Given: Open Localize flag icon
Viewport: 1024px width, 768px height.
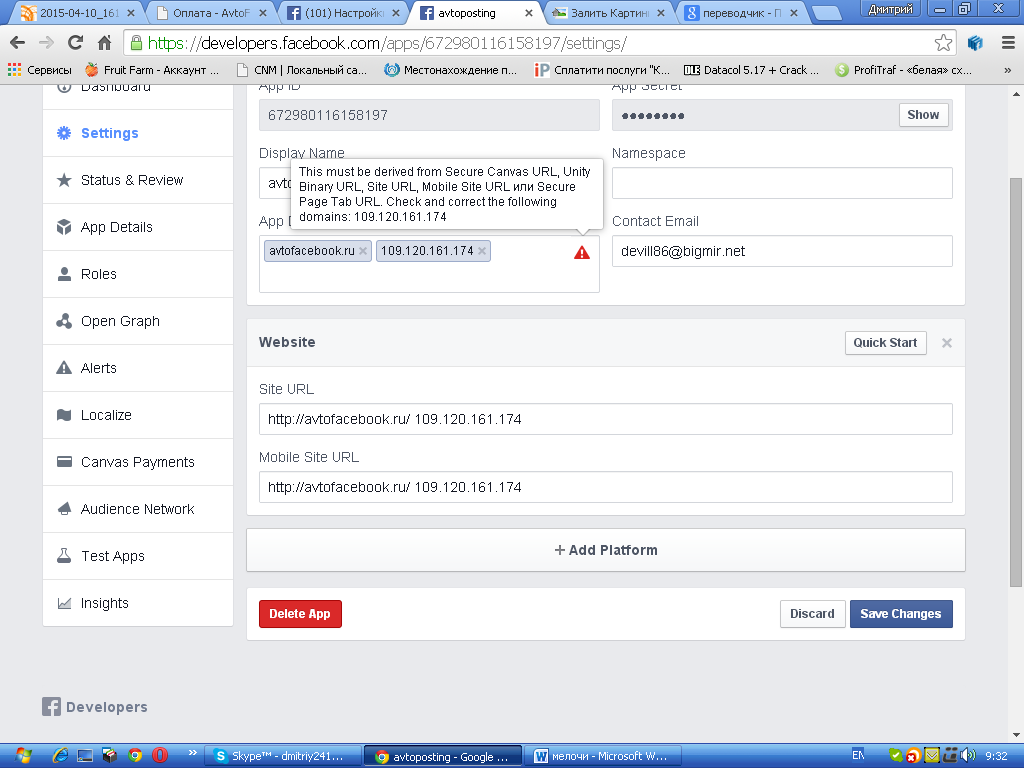Looking at the screenshot, I should 64,415.
